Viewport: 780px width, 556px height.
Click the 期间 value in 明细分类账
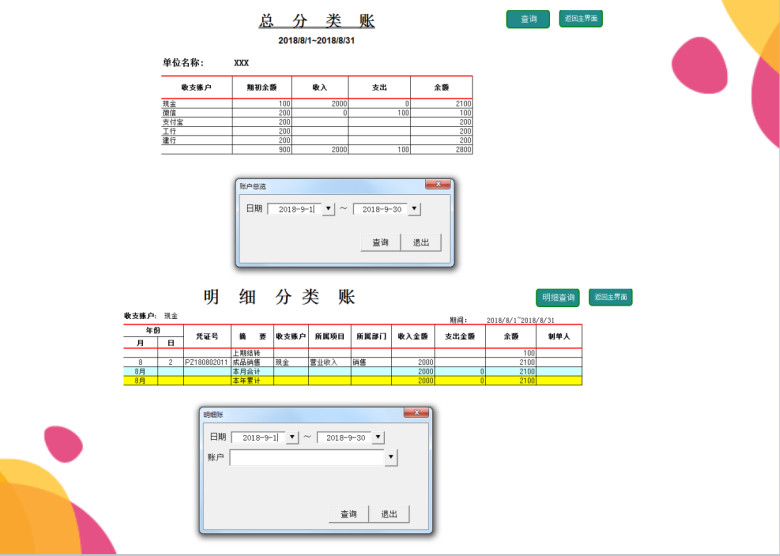[x=520, y=320]
